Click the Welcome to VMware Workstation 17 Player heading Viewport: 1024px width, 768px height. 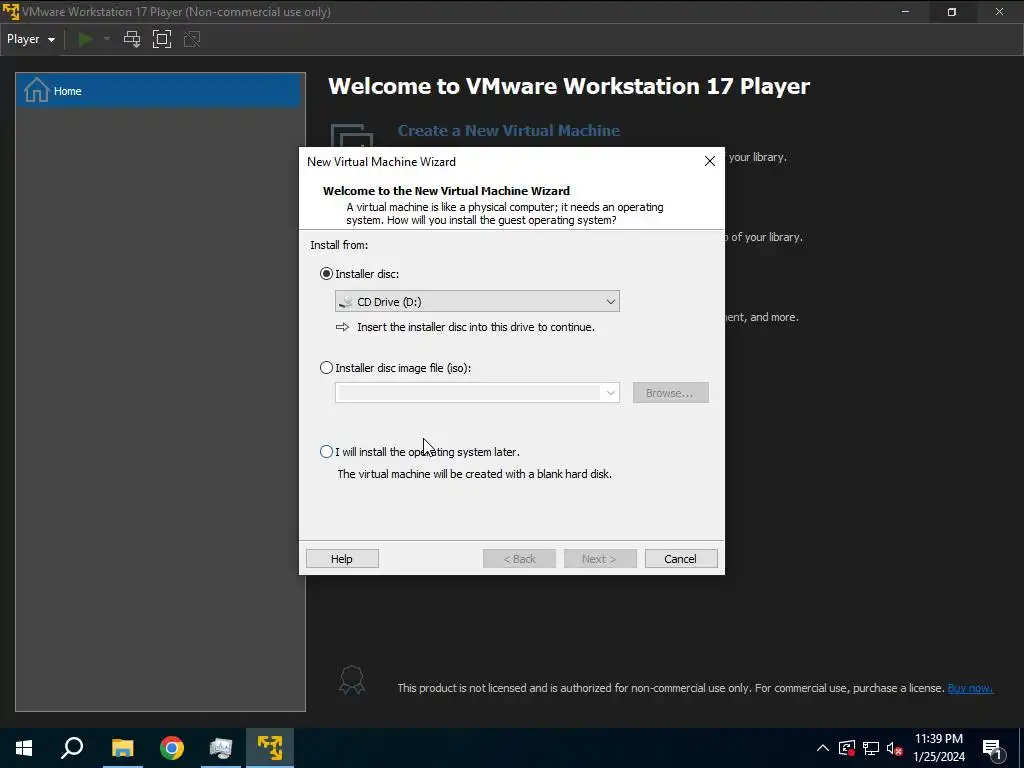pyautogui.click(x=569, y=86)
